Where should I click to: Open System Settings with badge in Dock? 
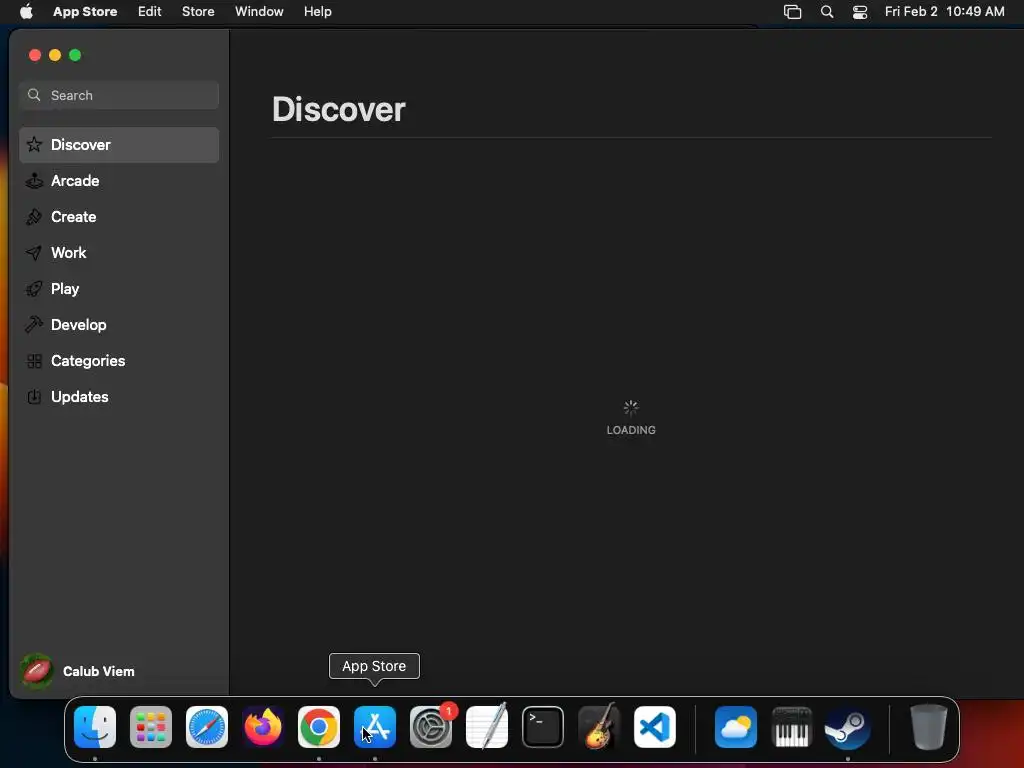coord(431,727)
